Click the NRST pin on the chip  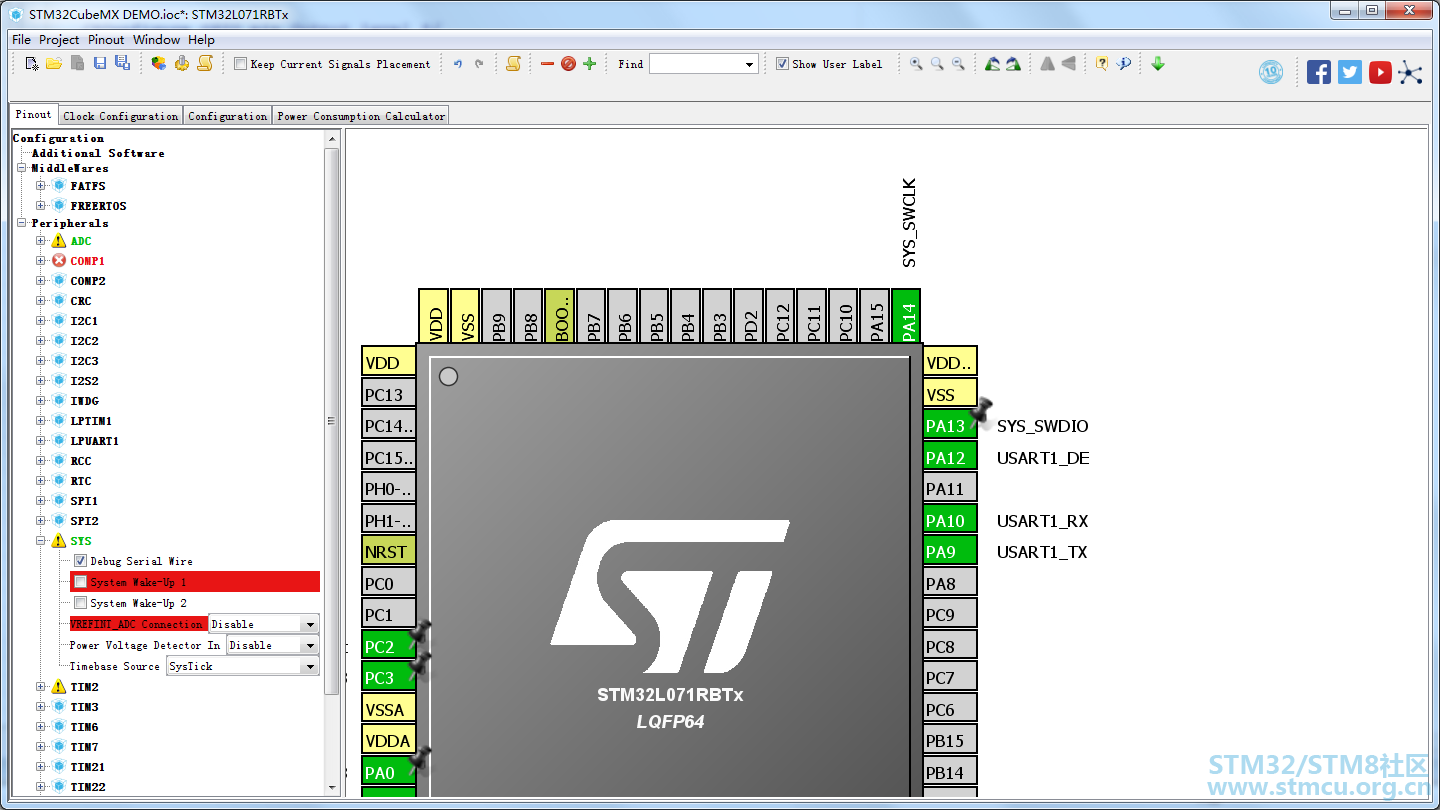coord(389,551)
